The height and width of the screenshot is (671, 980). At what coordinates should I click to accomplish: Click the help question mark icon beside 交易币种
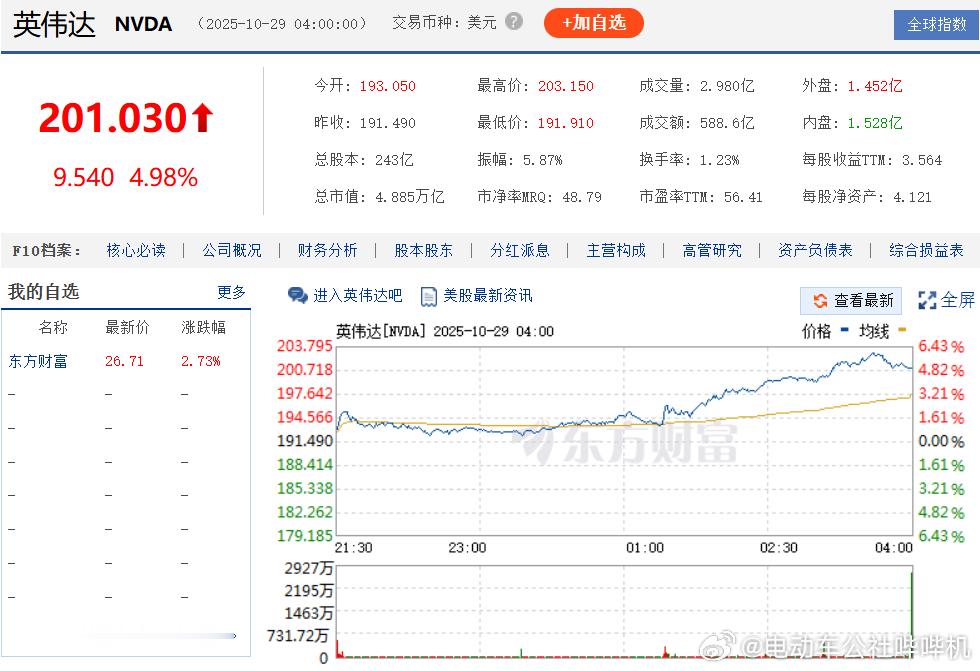tap(514, 22)
